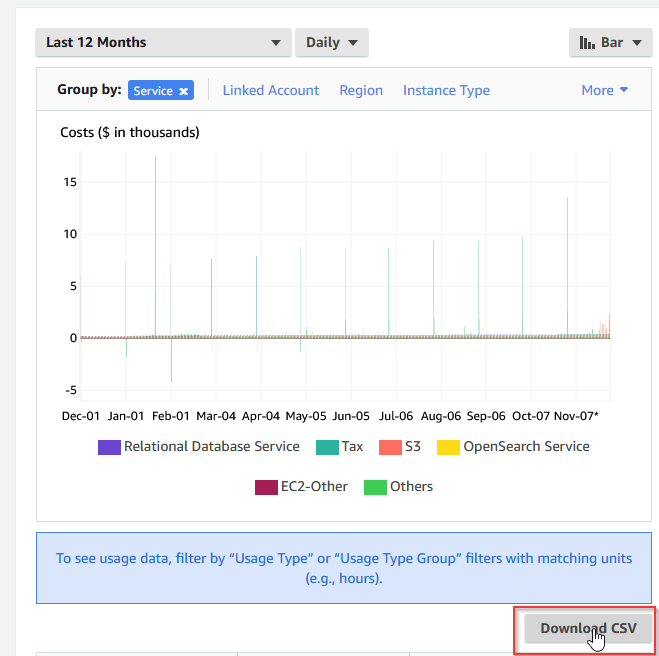Click the tallest green bar after Jan-01
Screen dimensions: 659x656
156,247
